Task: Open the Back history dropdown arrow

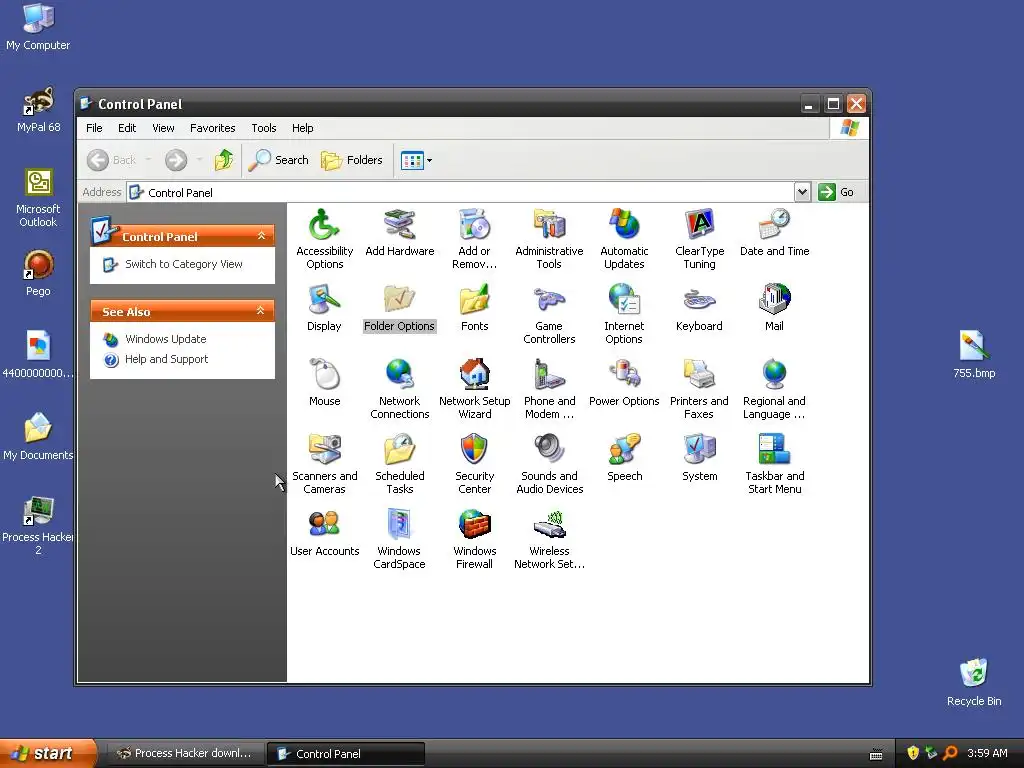Action: (148, 160)
